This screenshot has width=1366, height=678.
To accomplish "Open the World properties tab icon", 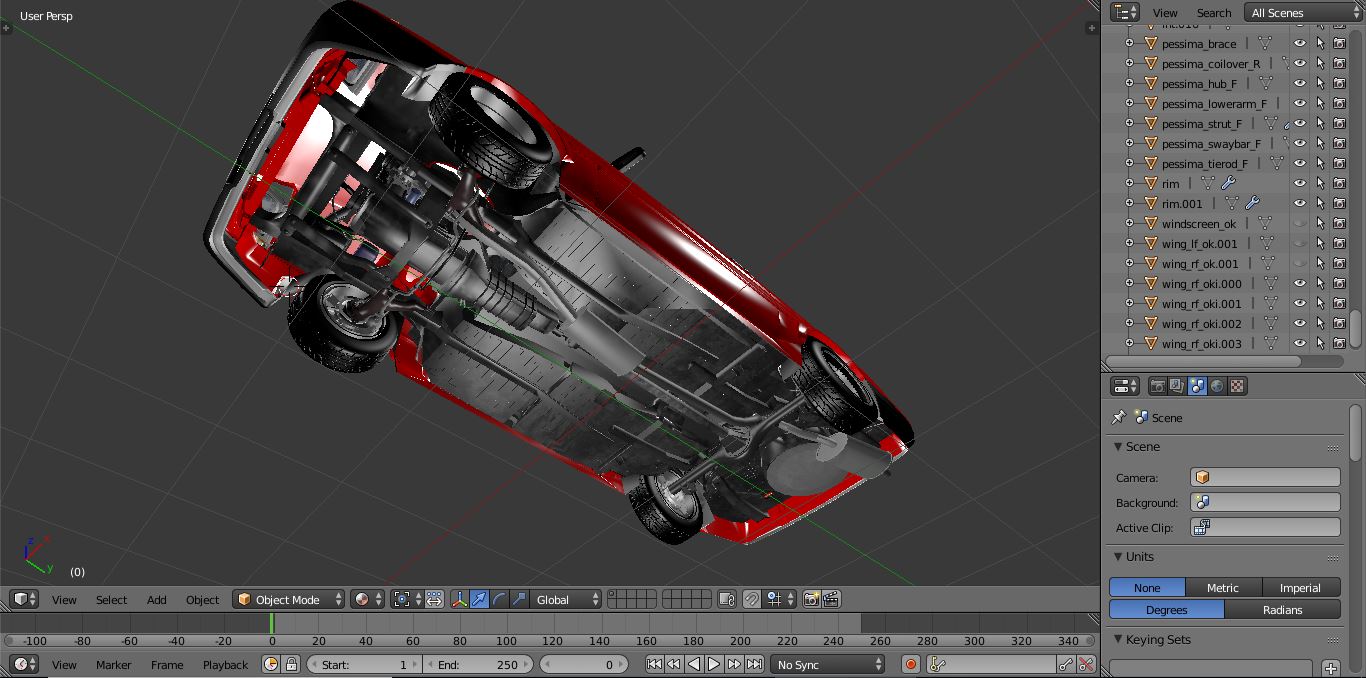I will pyautogui.click(x=1217, y=386).
